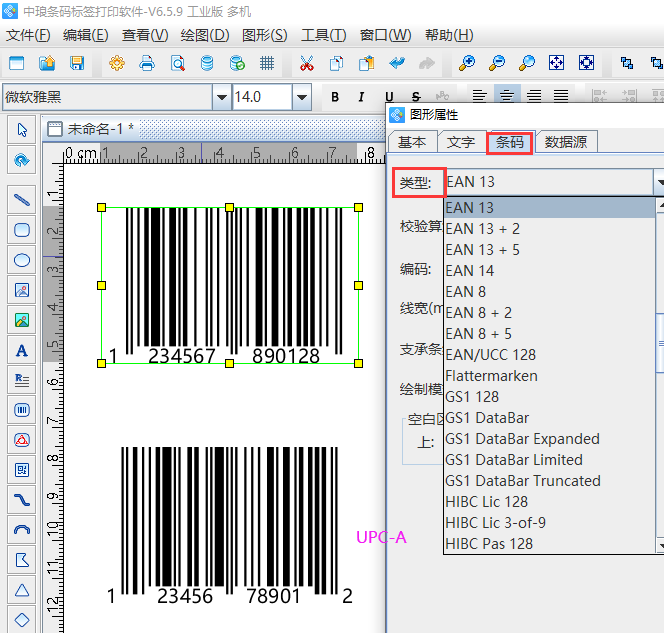
Task: Select the text A tool
Action: 22,351
